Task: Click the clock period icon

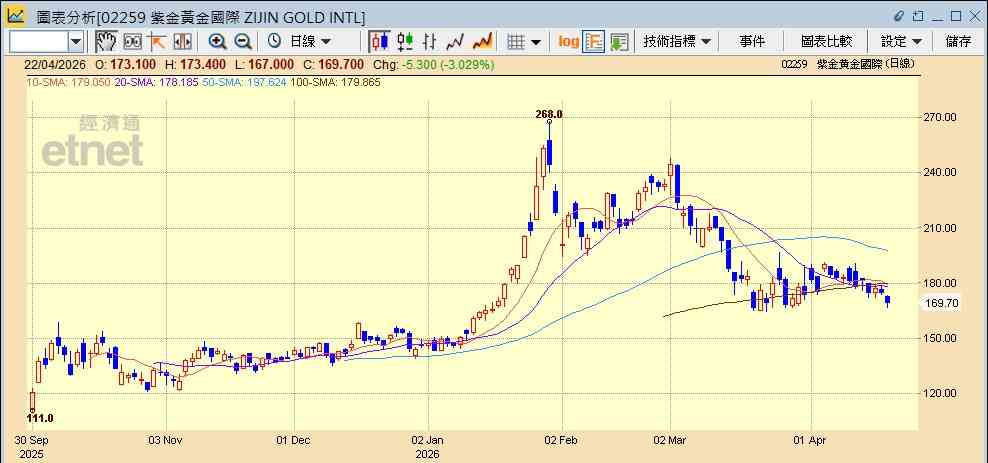Action: click(x=274, y=42)
